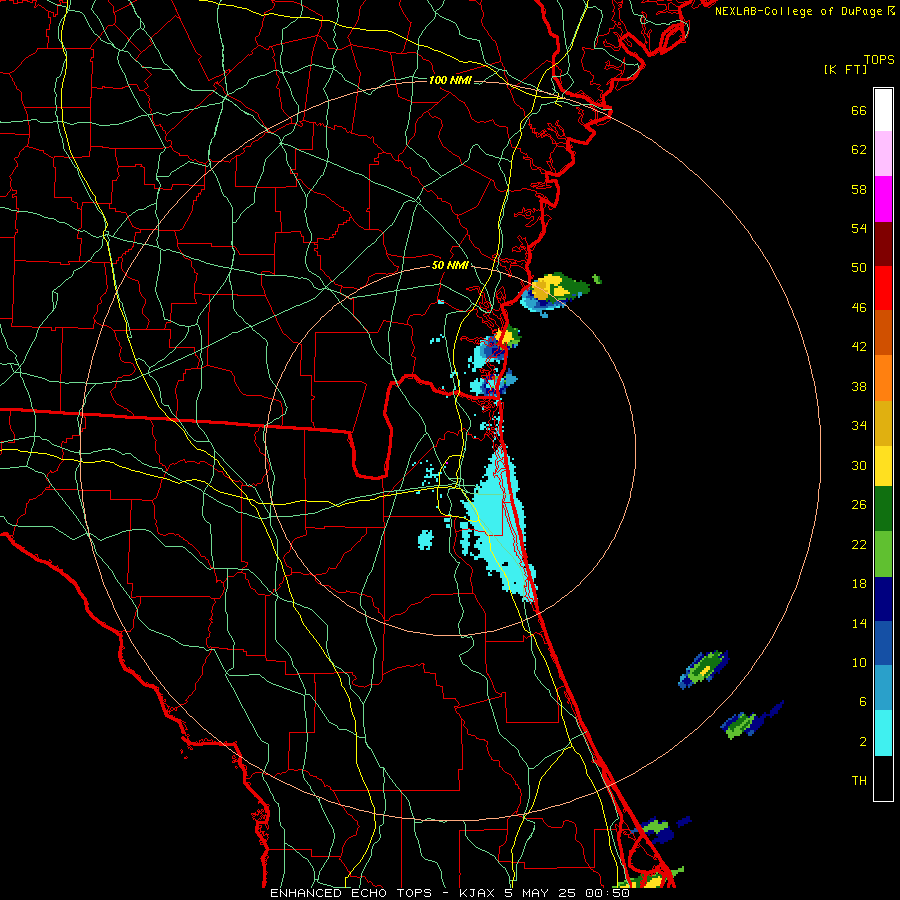Image resolution: width=900 pixels, height=900 pixels.
Task: Click the 30 legend value
Action: click(859, 465)
